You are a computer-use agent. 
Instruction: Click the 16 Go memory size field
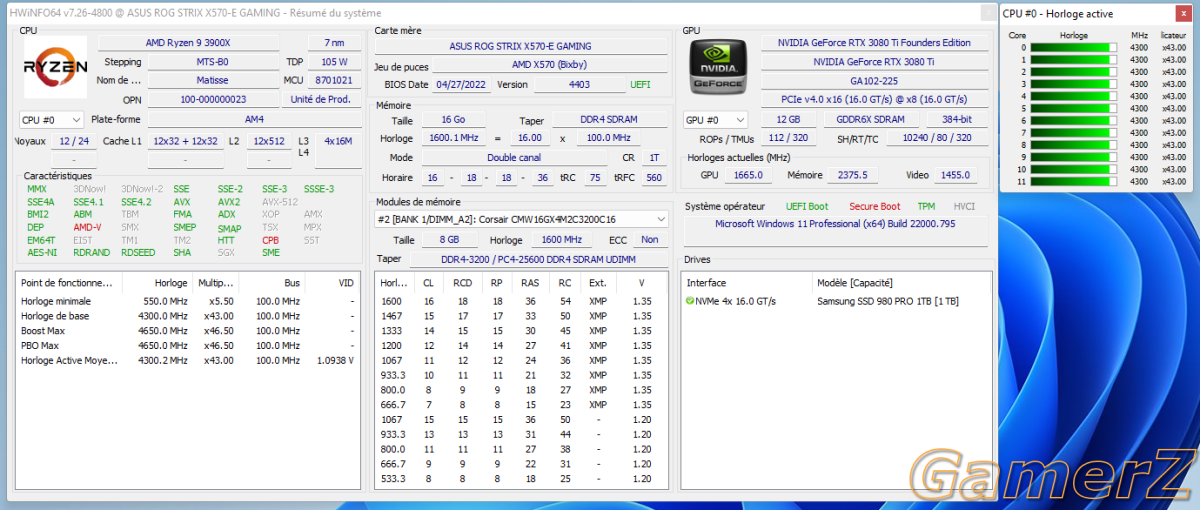pyautogui.click(x=453, y=120)
